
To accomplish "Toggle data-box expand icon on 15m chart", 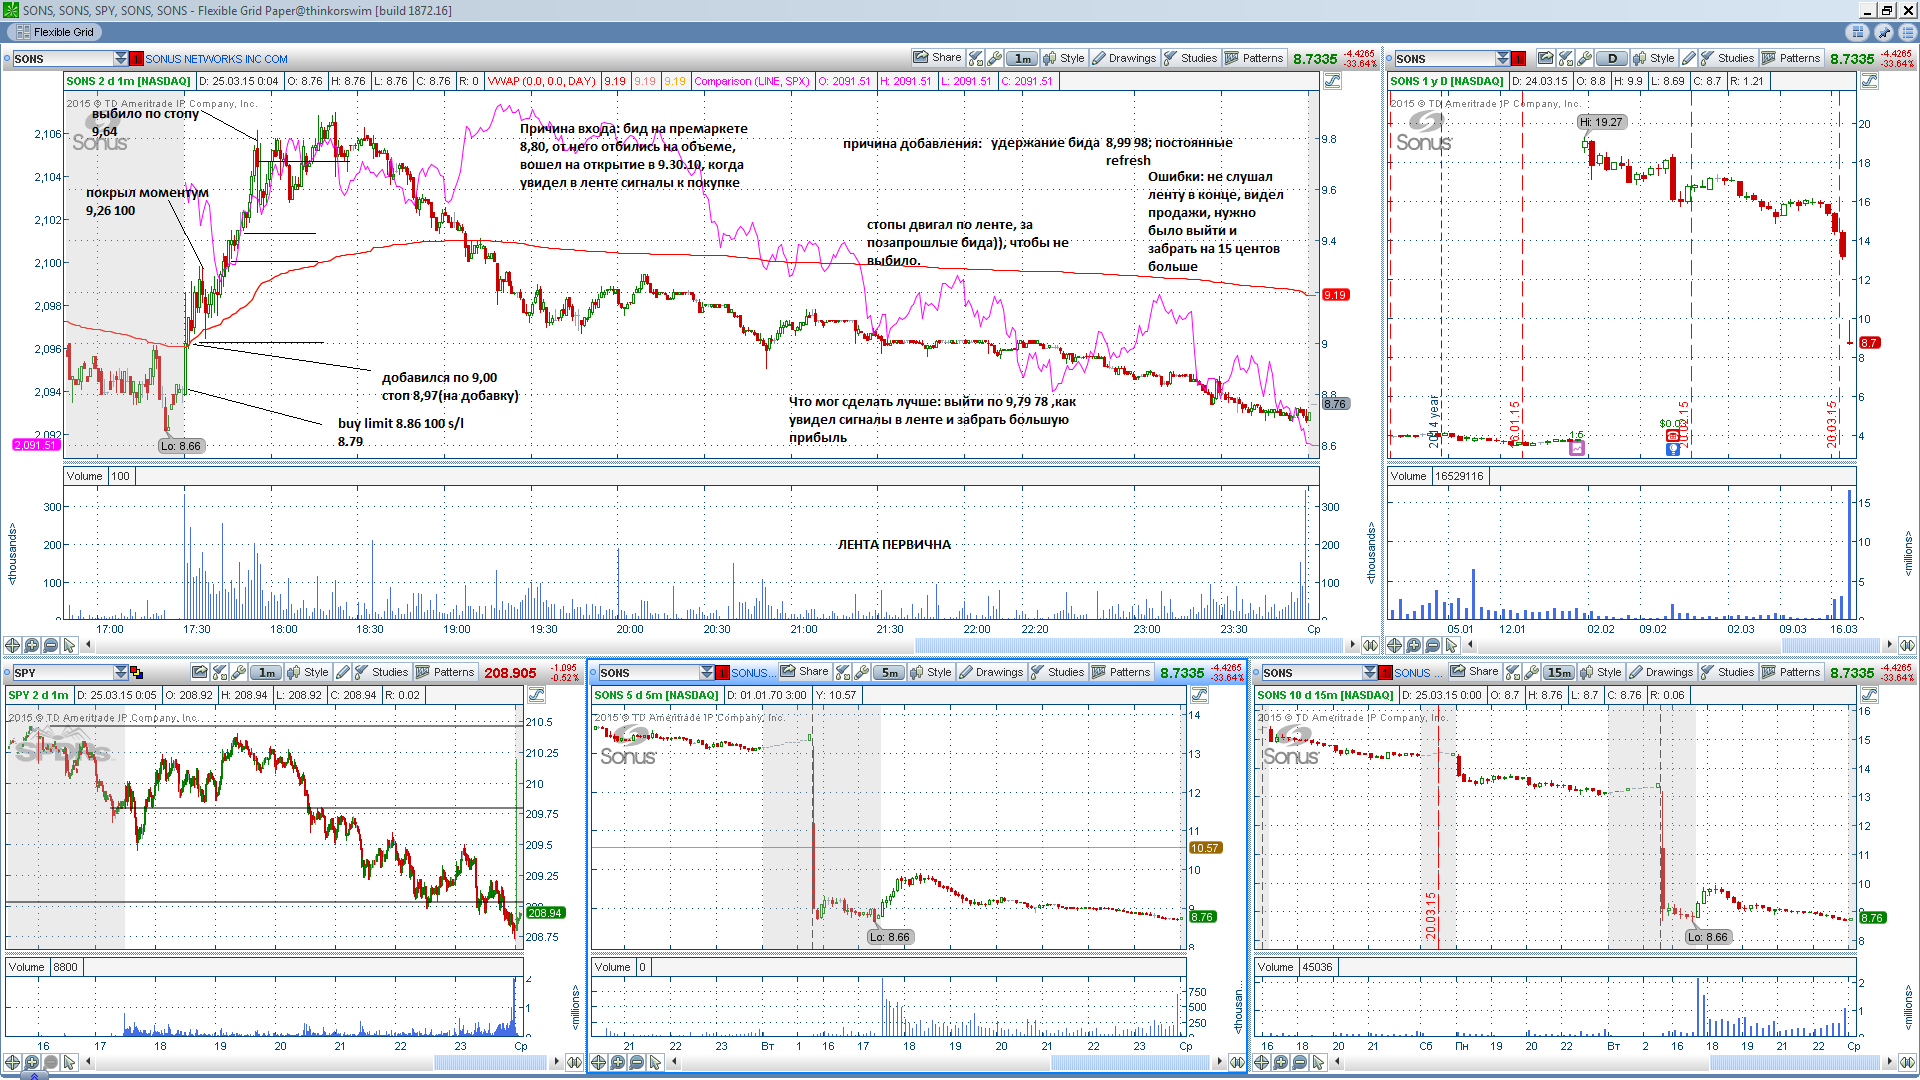I will click(x=1869, y=695).
